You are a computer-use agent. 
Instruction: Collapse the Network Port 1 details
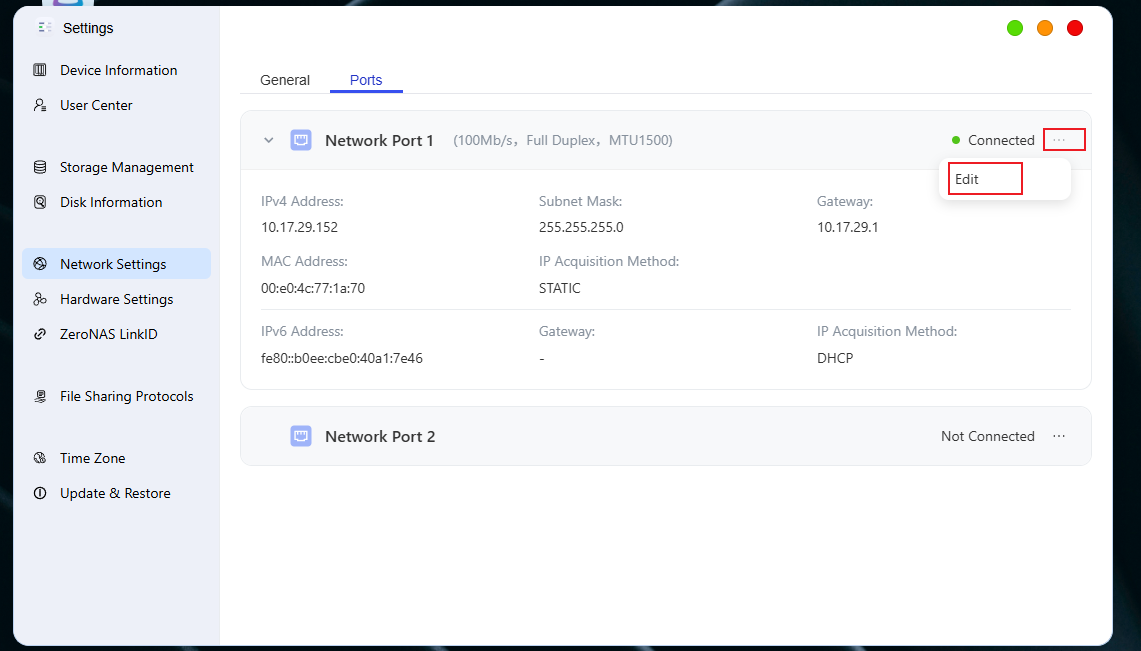[269, 140]
